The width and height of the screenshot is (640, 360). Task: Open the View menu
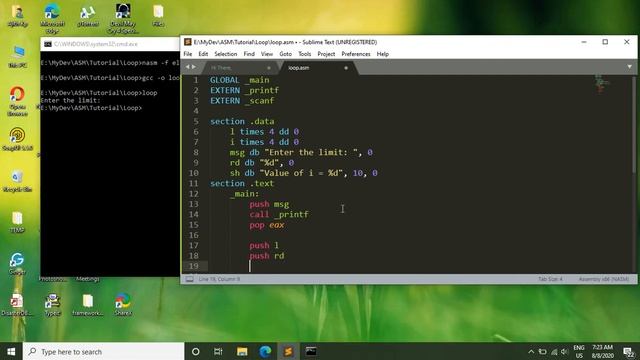pyautogui.click(x=267, y=54)
